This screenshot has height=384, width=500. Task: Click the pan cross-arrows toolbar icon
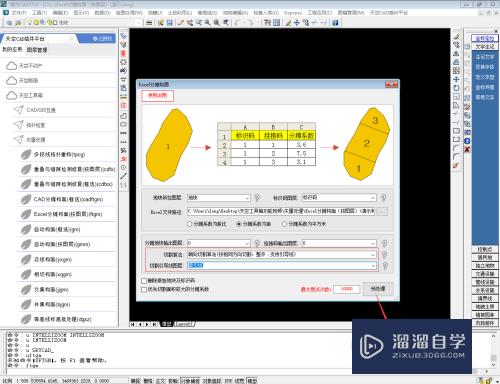click(x=297, y=23)
